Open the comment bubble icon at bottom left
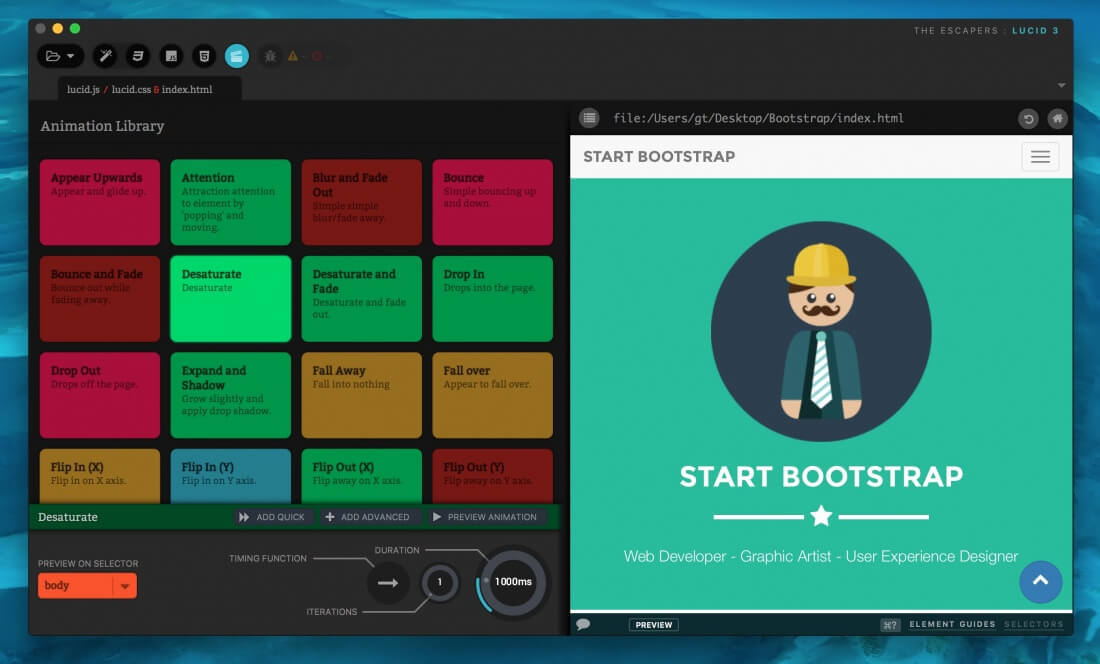 (x=585, y=624)
